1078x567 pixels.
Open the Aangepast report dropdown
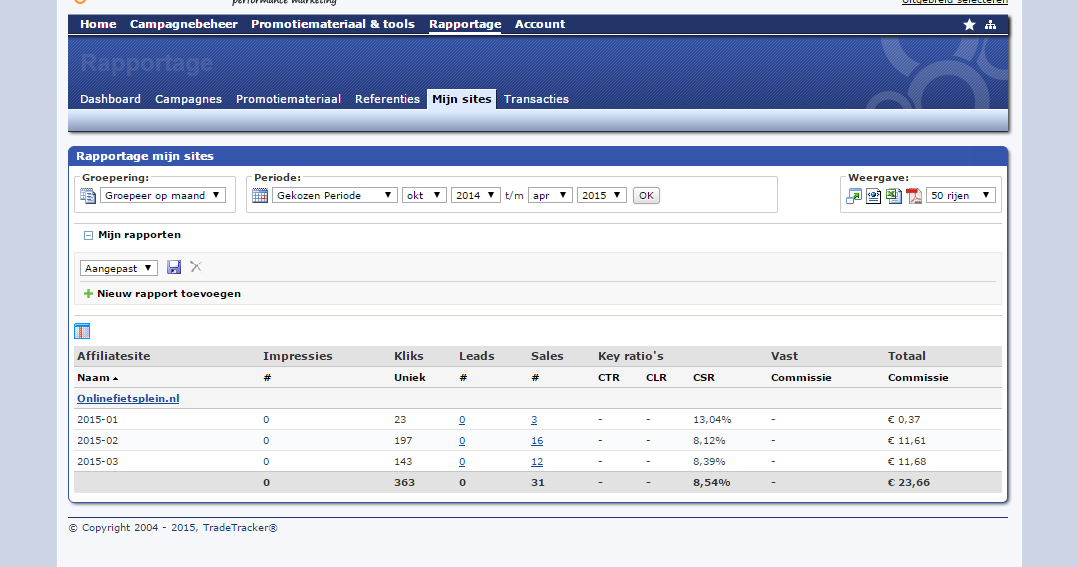pyautogui.click(x=119, y=268)
